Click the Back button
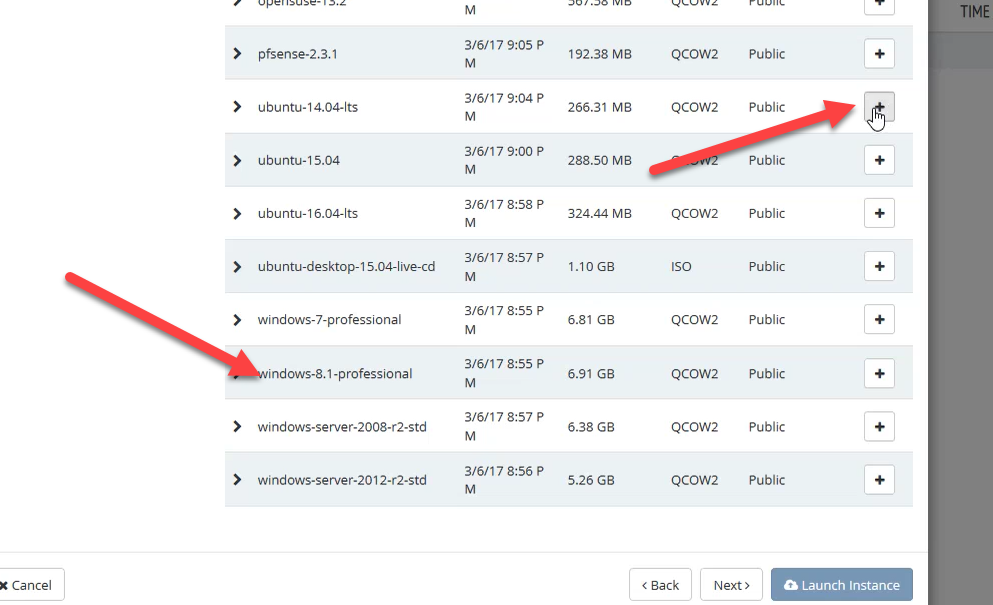Viewport: 993px width, 605px height. point(660,585)
